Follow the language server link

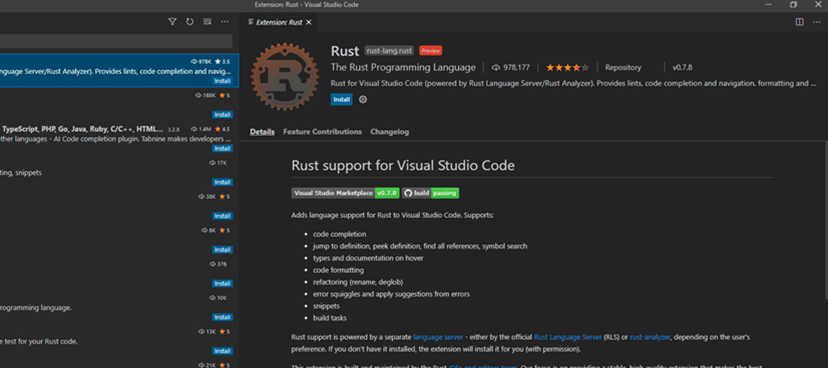[438, 337]
